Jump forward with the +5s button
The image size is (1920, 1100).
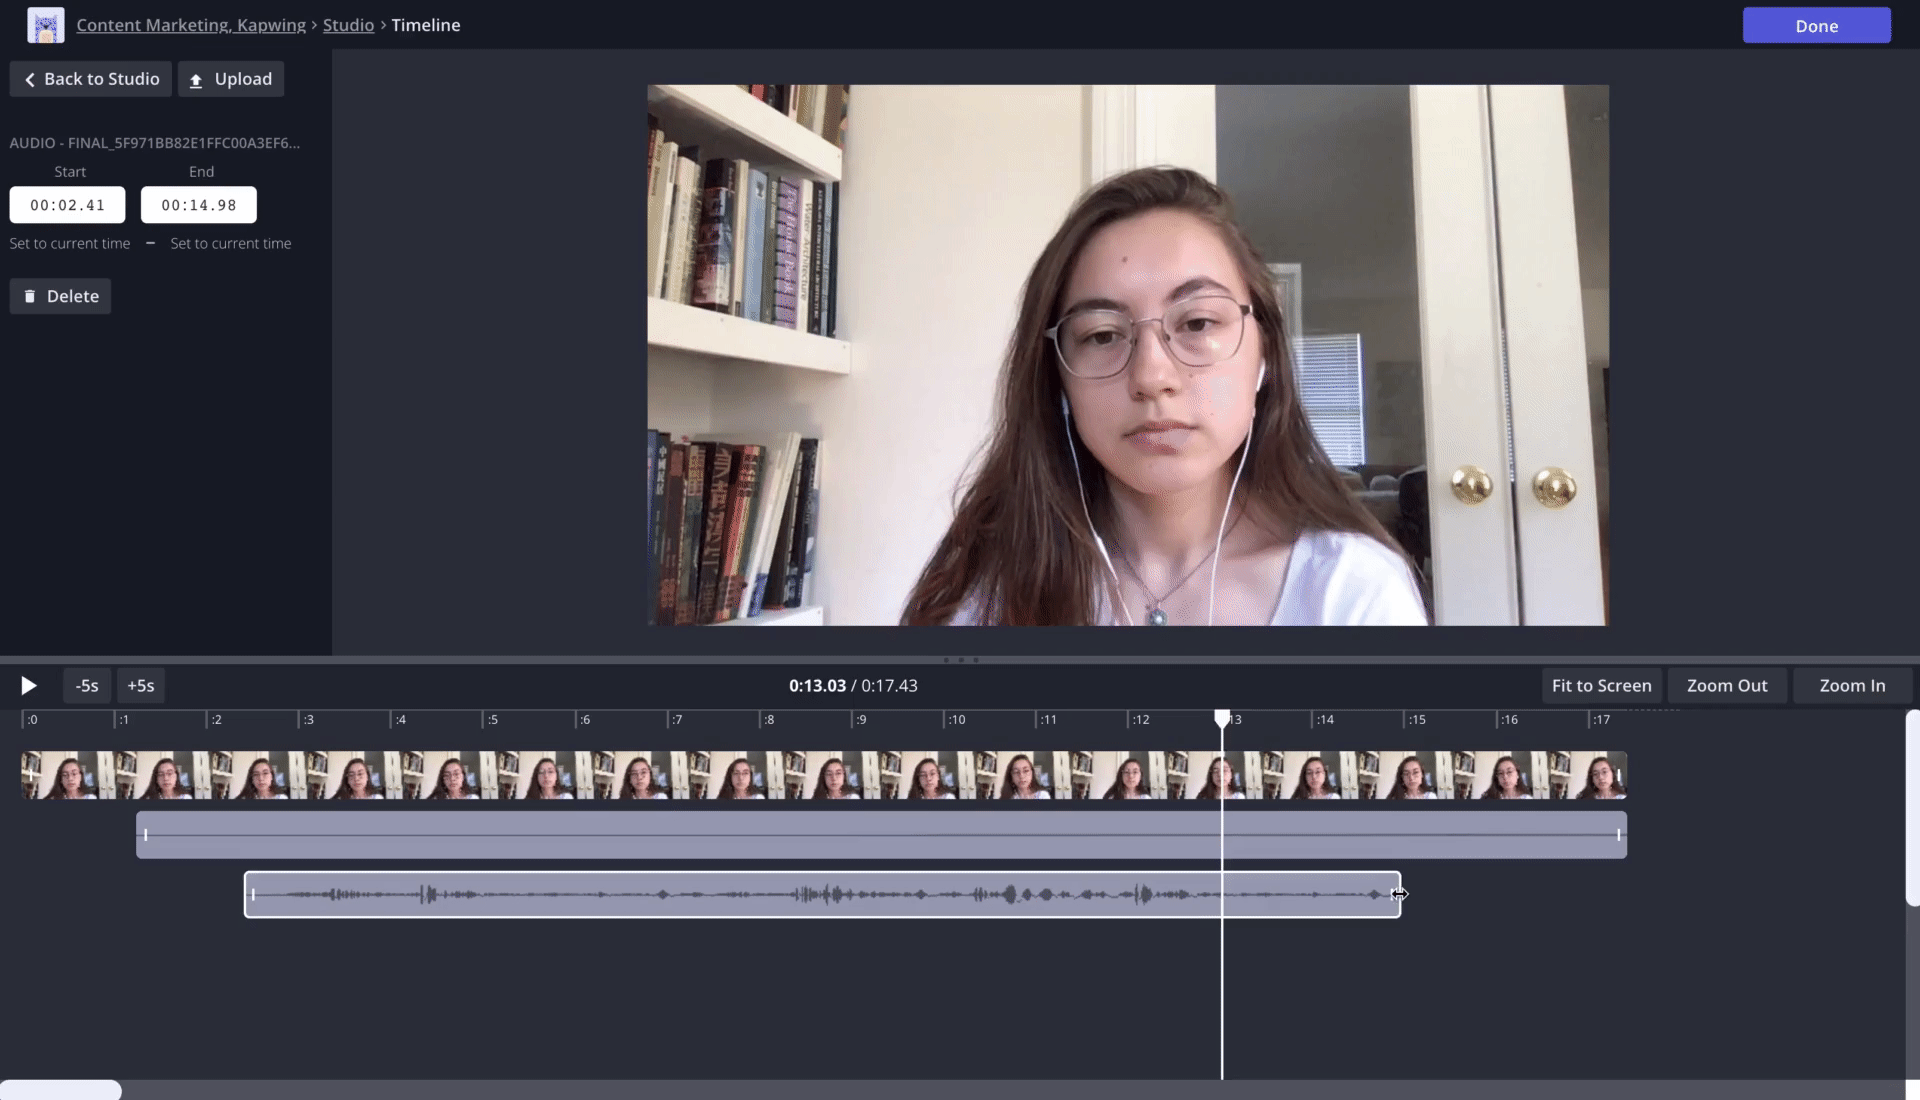tap(140, 685)
